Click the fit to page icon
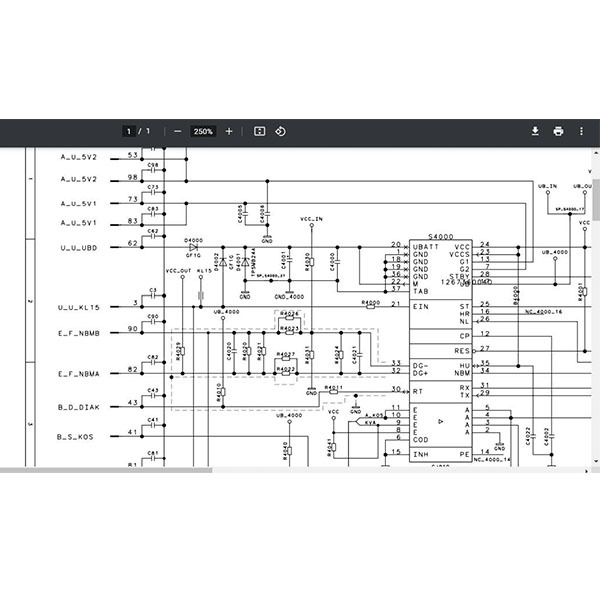The width and height of the screenshot is (600, 600). [x=259, y=132]
